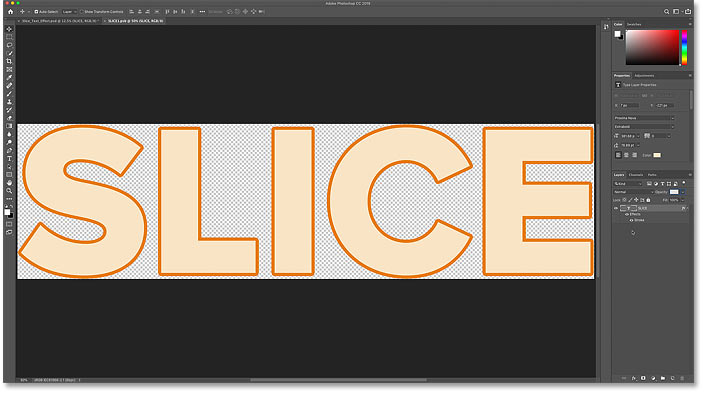Select the Hand tool
704x394 pixels.
[9, 183]
